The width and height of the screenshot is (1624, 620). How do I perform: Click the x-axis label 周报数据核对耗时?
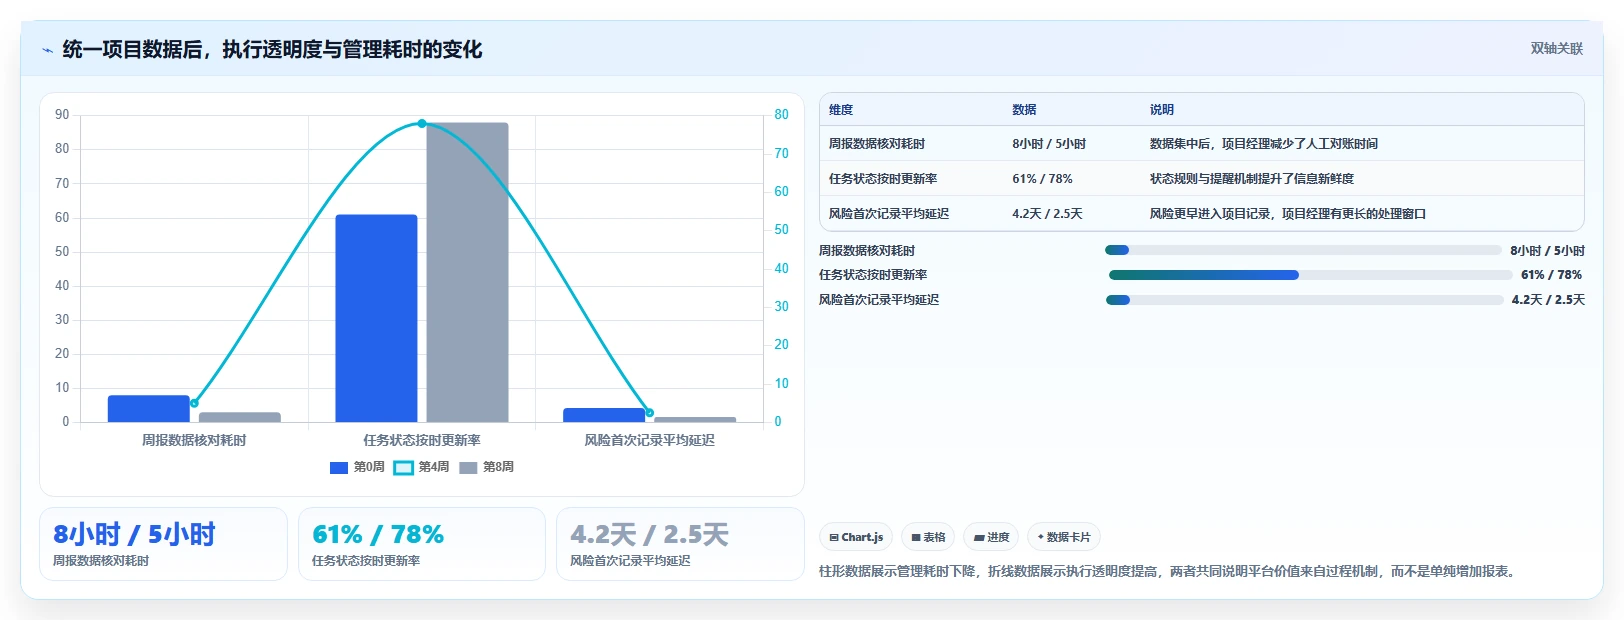194,440
